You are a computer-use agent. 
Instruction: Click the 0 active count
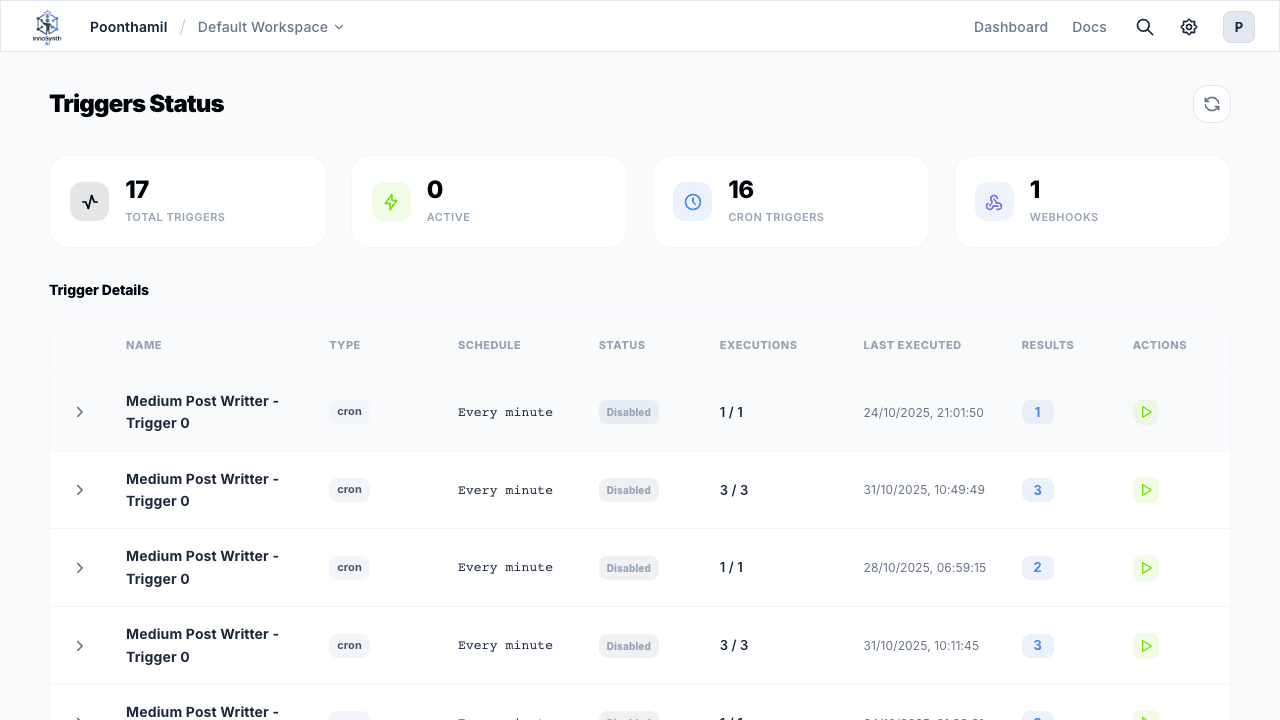[x=435, y=190]
